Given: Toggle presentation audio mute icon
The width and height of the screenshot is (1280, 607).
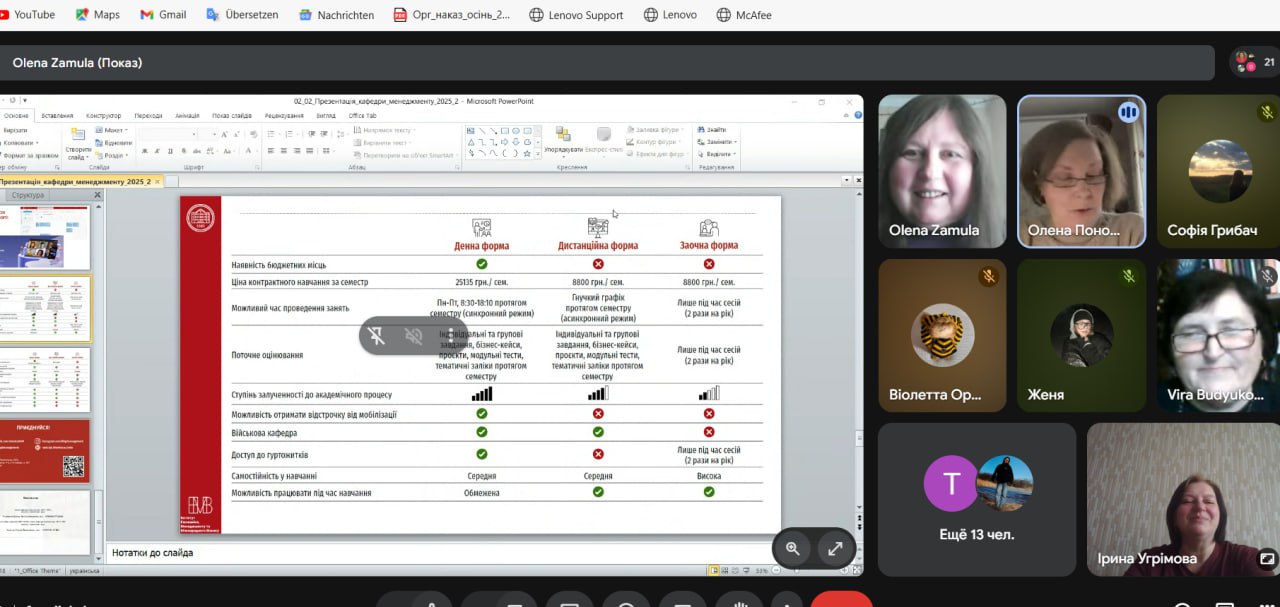Looking at the screenshot, I should [414, 336].
